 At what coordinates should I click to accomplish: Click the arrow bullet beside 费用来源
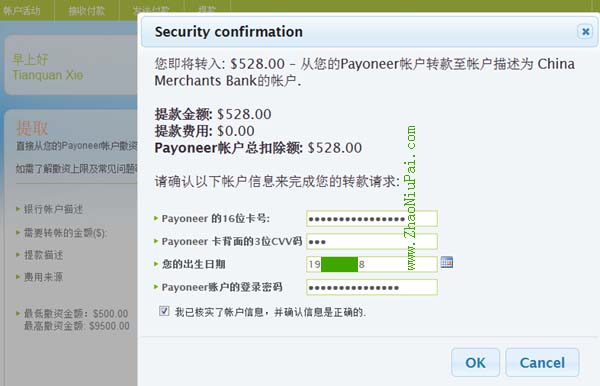click(x=18, y=276)
